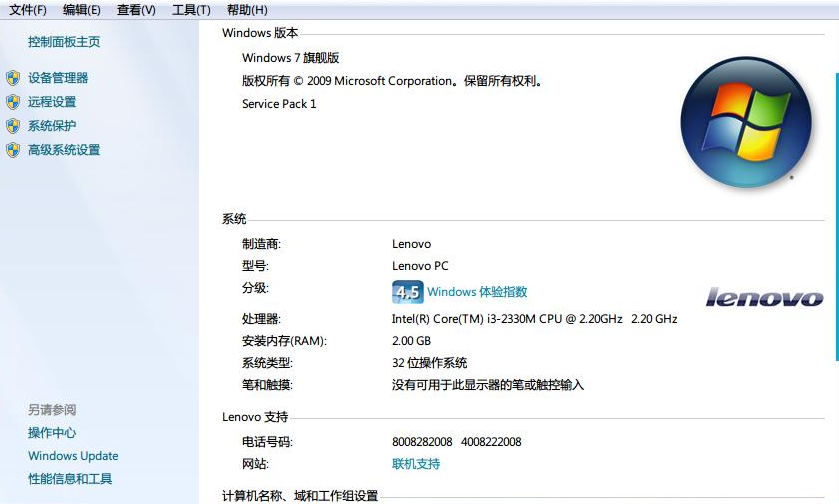Go to 控制面板主页
This screenshot has height=504, width=839.
pos(64,42)
